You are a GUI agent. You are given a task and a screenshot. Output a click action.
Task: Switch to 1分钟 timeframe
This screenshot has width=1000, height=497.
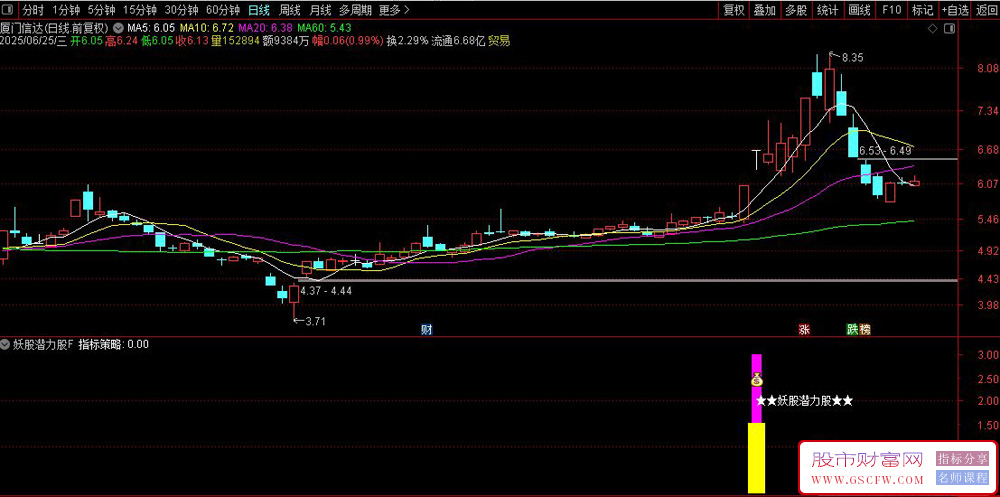point(66,10)
